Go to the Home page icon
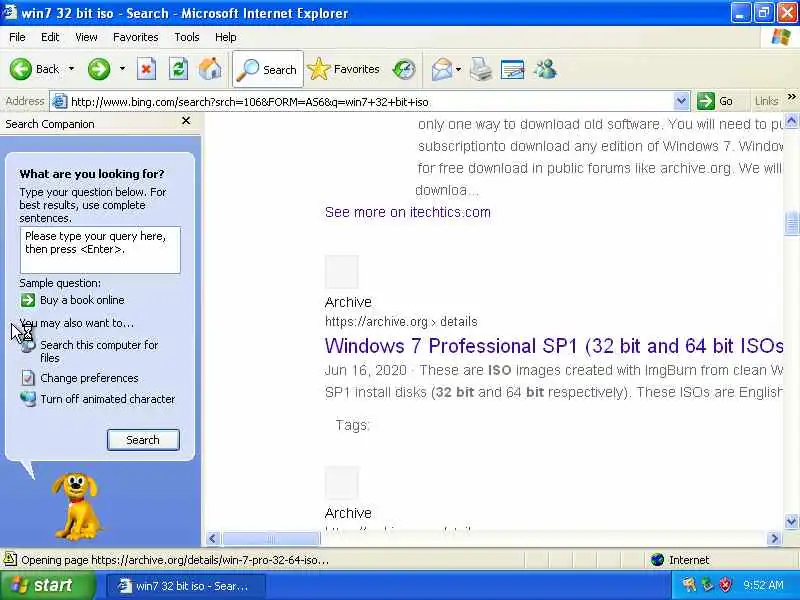Screen dimensions: 800x600 pyautogui.click(x=210, y=69)
